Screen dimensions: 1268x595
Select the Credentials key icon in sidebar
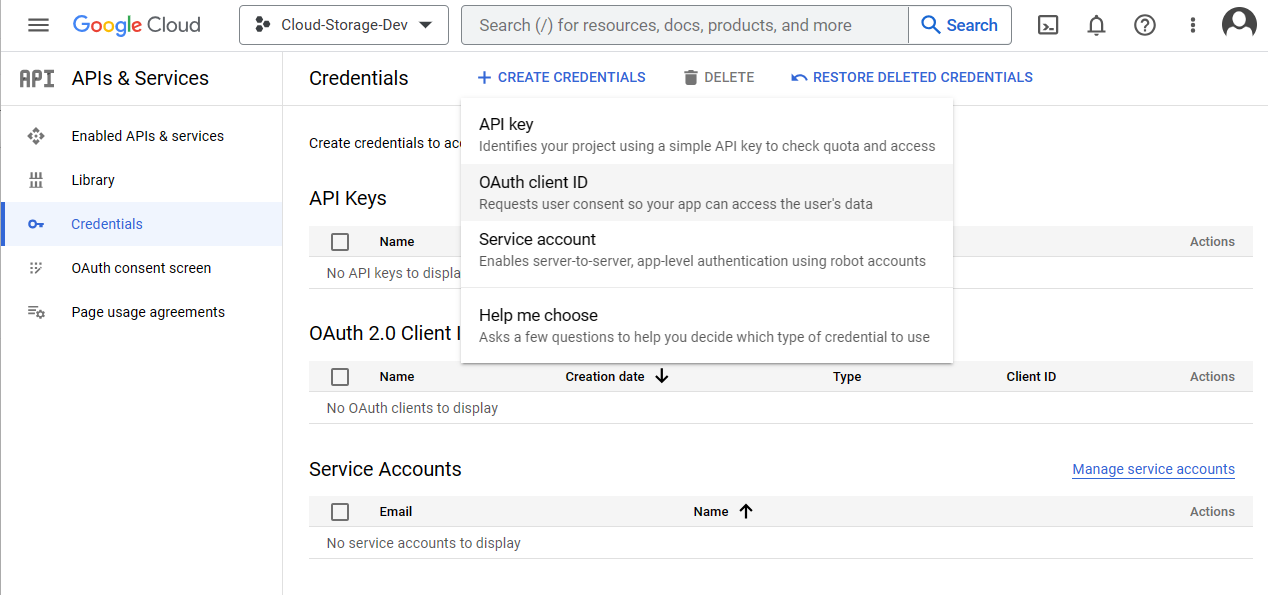tap(36, 224)
